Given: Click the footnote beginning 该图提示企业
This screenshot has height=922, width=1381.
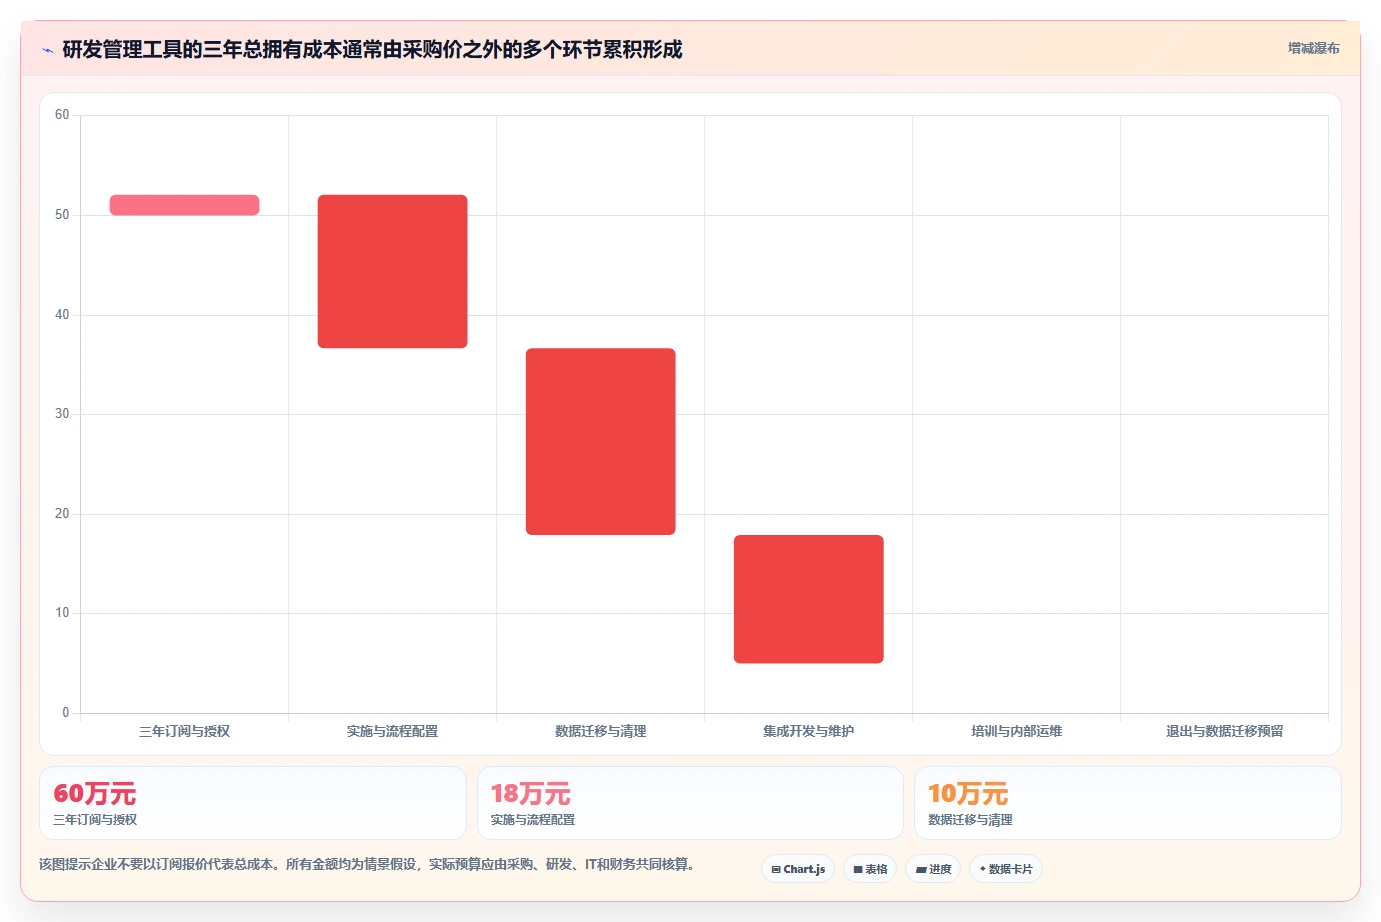Looking at the screenshot, I should click(367, 864).
